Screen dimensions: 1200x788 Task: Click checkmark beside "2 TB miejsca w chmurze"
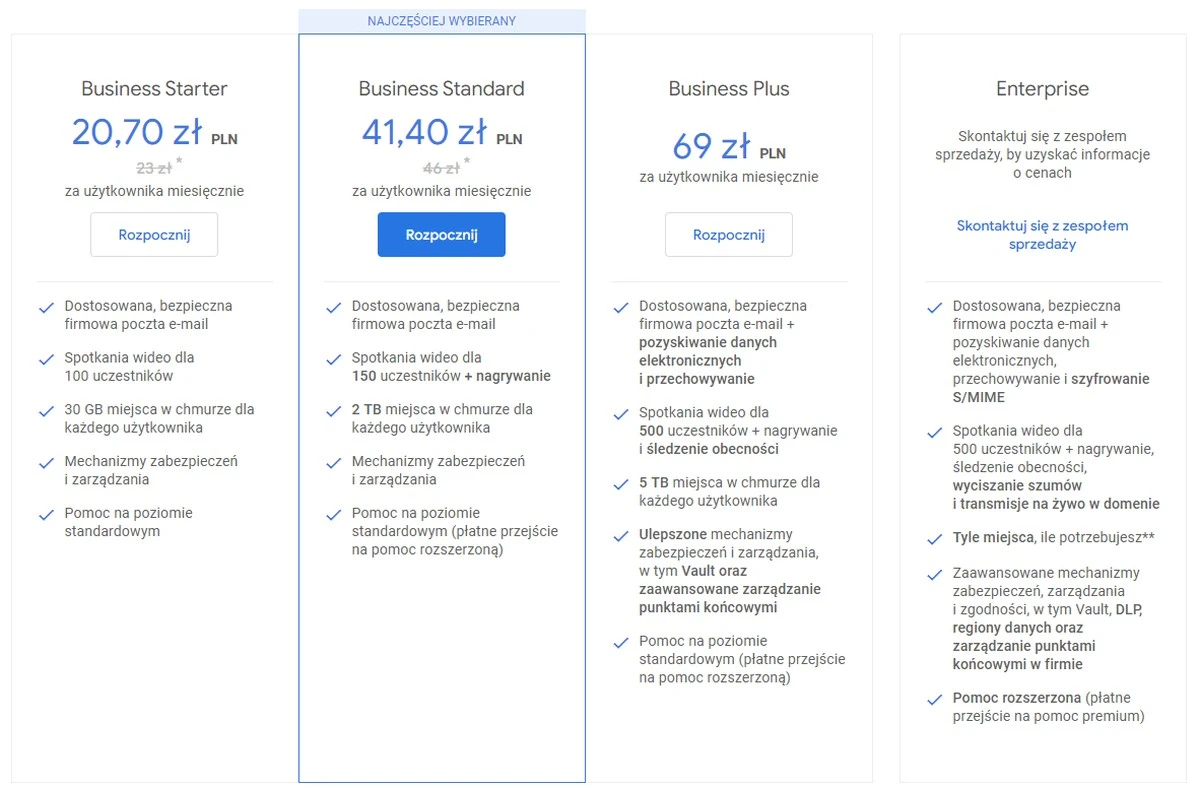[334, 410]
